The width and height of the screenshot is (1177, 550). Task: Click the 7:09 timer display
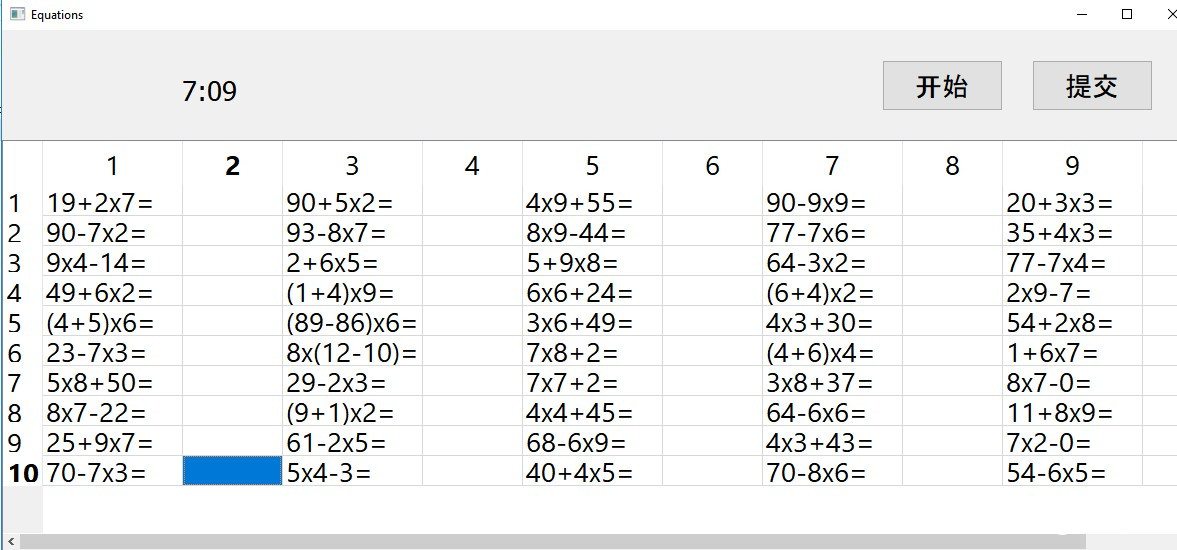[210, 92]
